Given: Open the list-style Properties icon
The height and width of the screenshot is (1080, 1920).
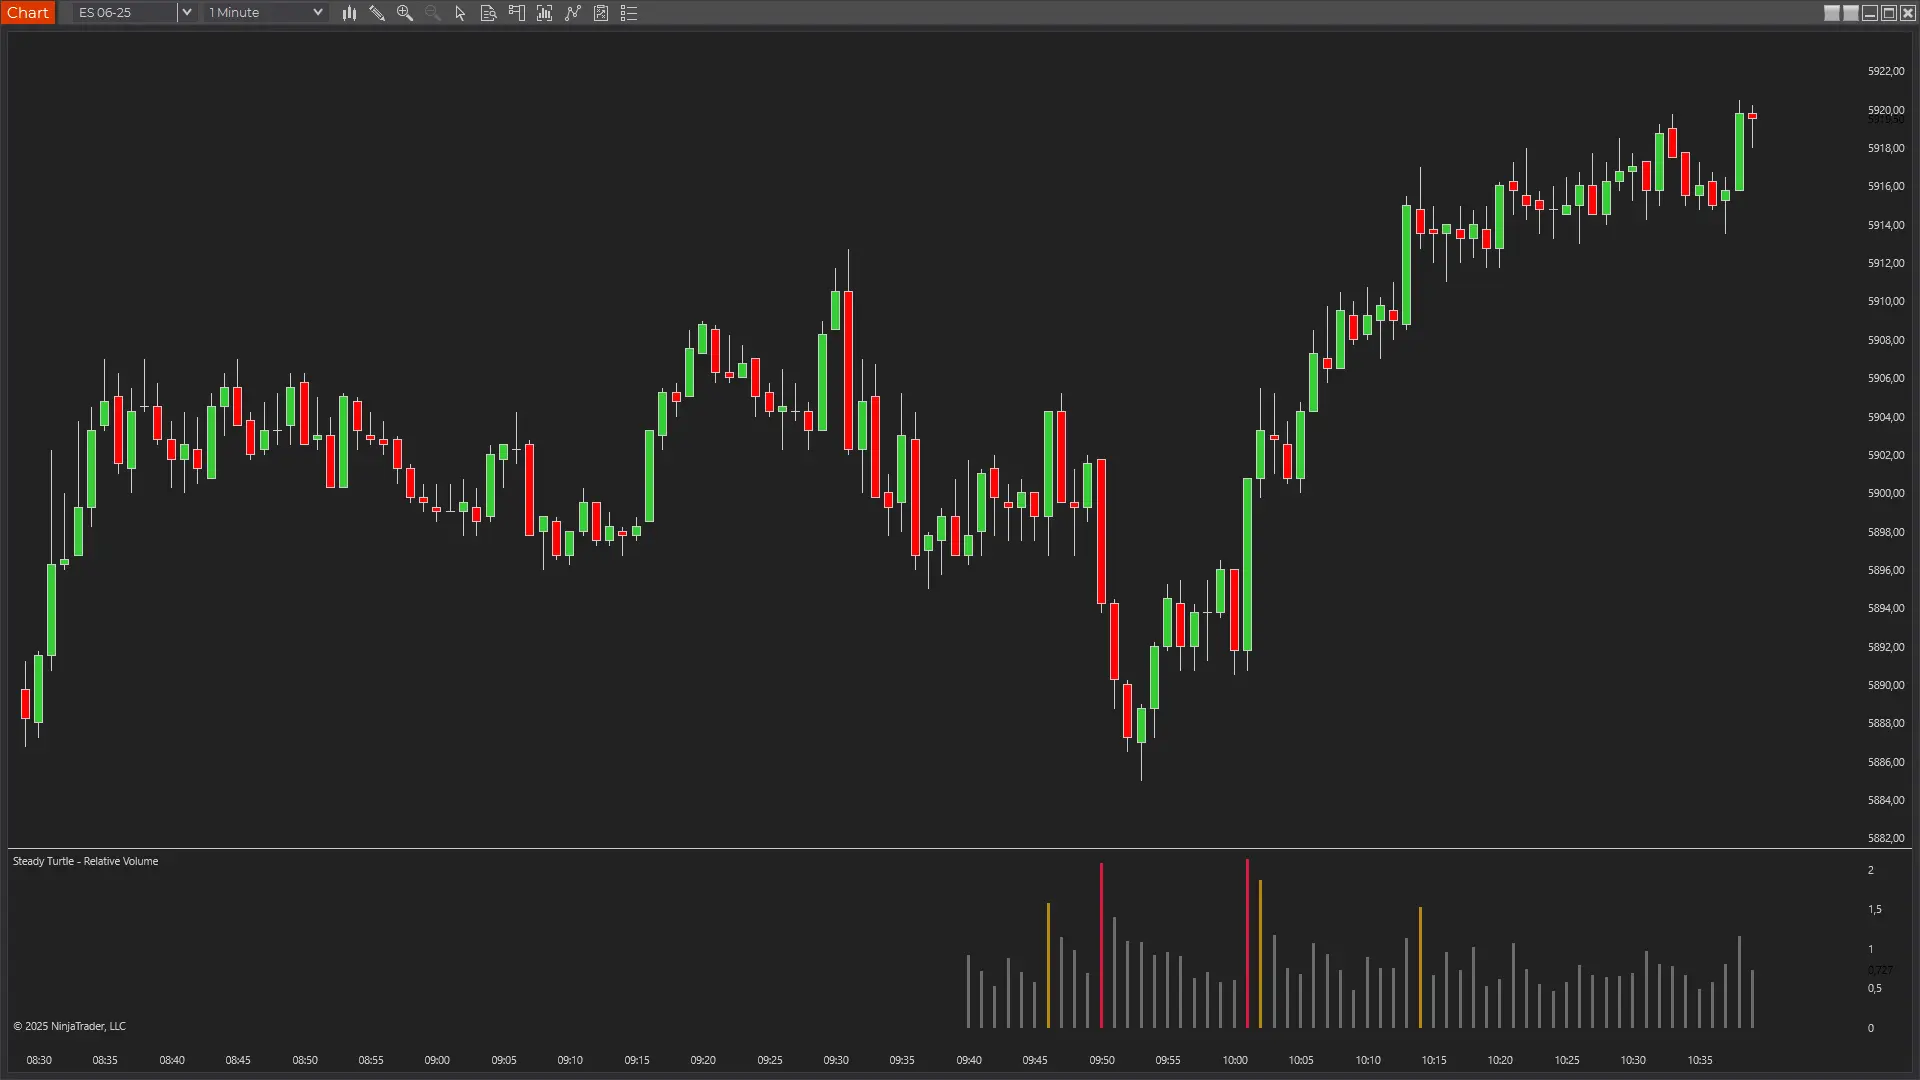Looking at the screenshot, I should (629, 13).
